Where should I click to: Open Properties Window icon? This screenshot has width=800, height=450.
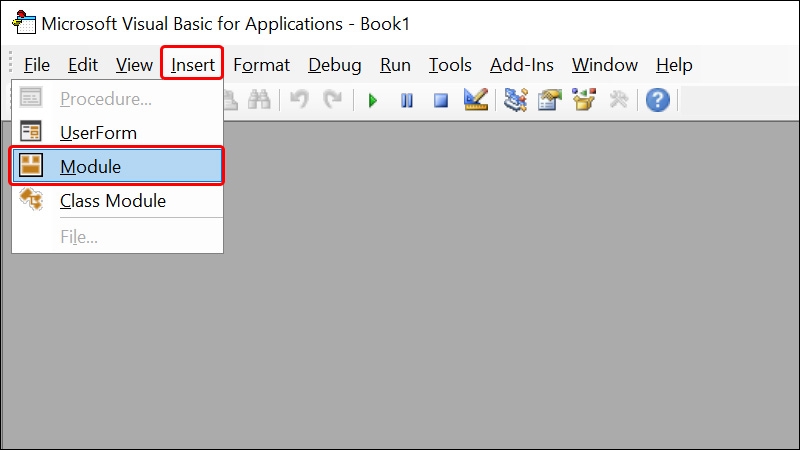pyautogui.click(x=549, y=99)
